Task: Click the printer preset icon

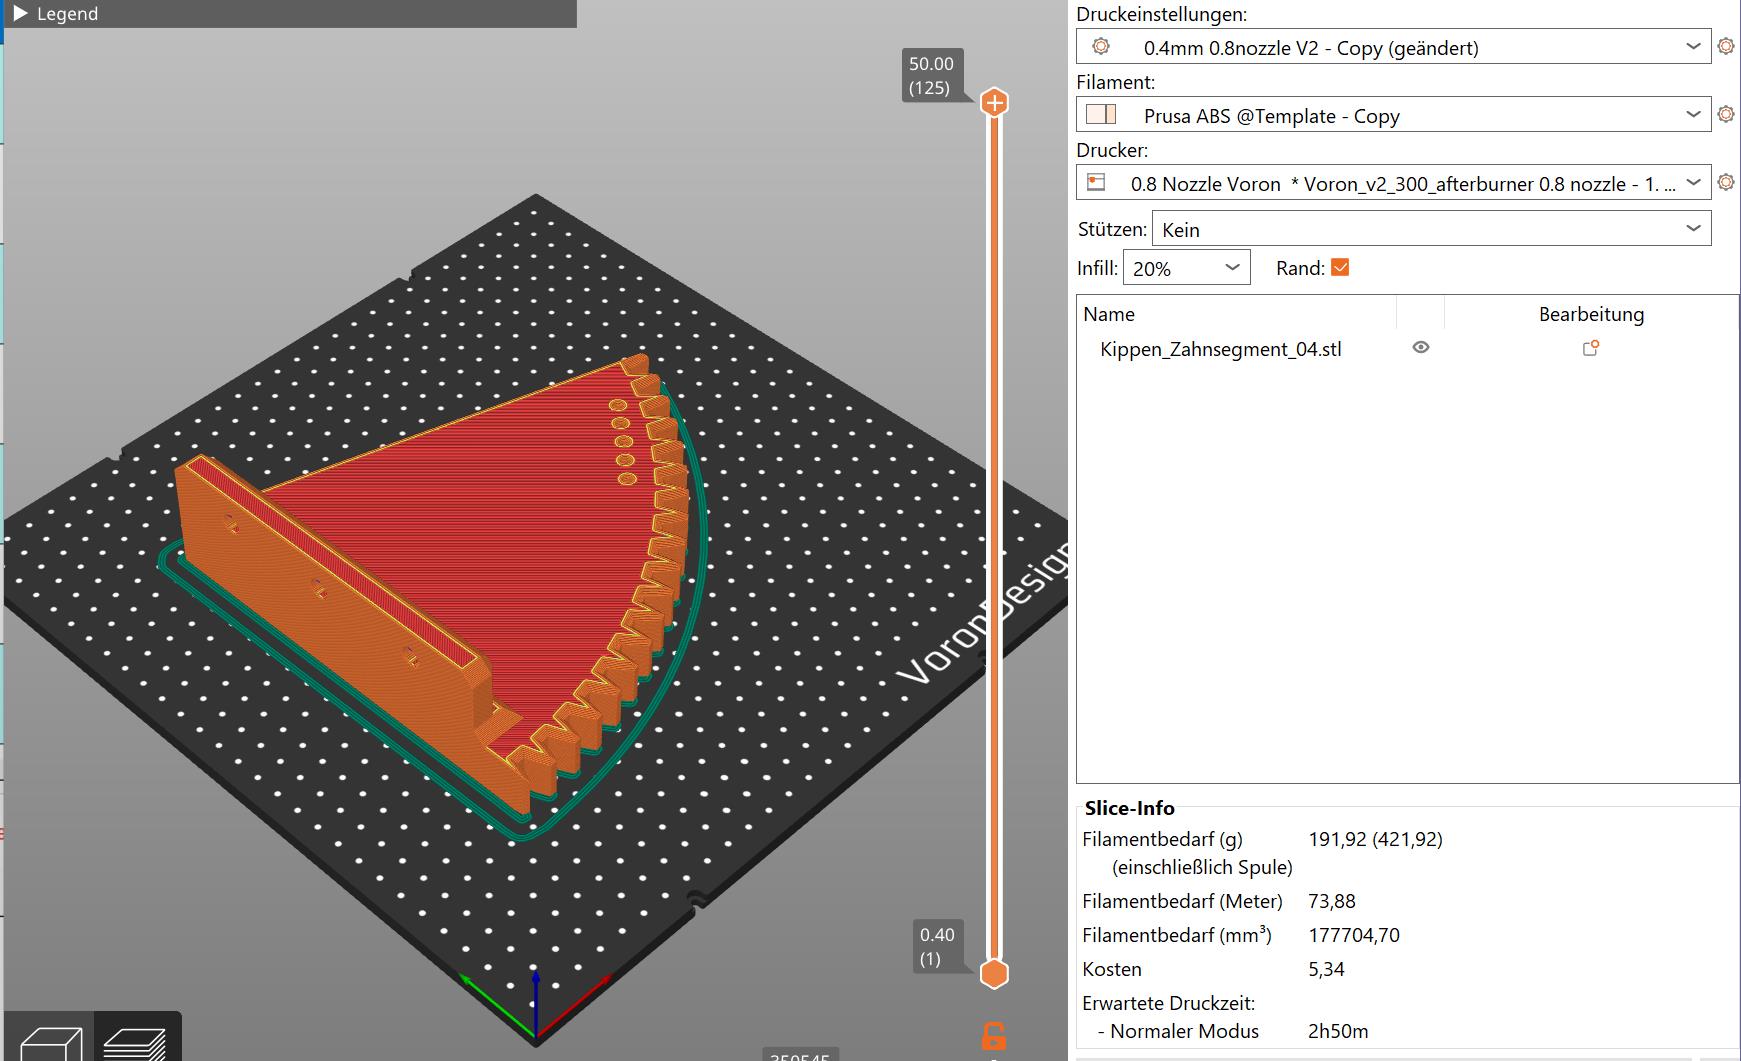Action: point(1096,182)
